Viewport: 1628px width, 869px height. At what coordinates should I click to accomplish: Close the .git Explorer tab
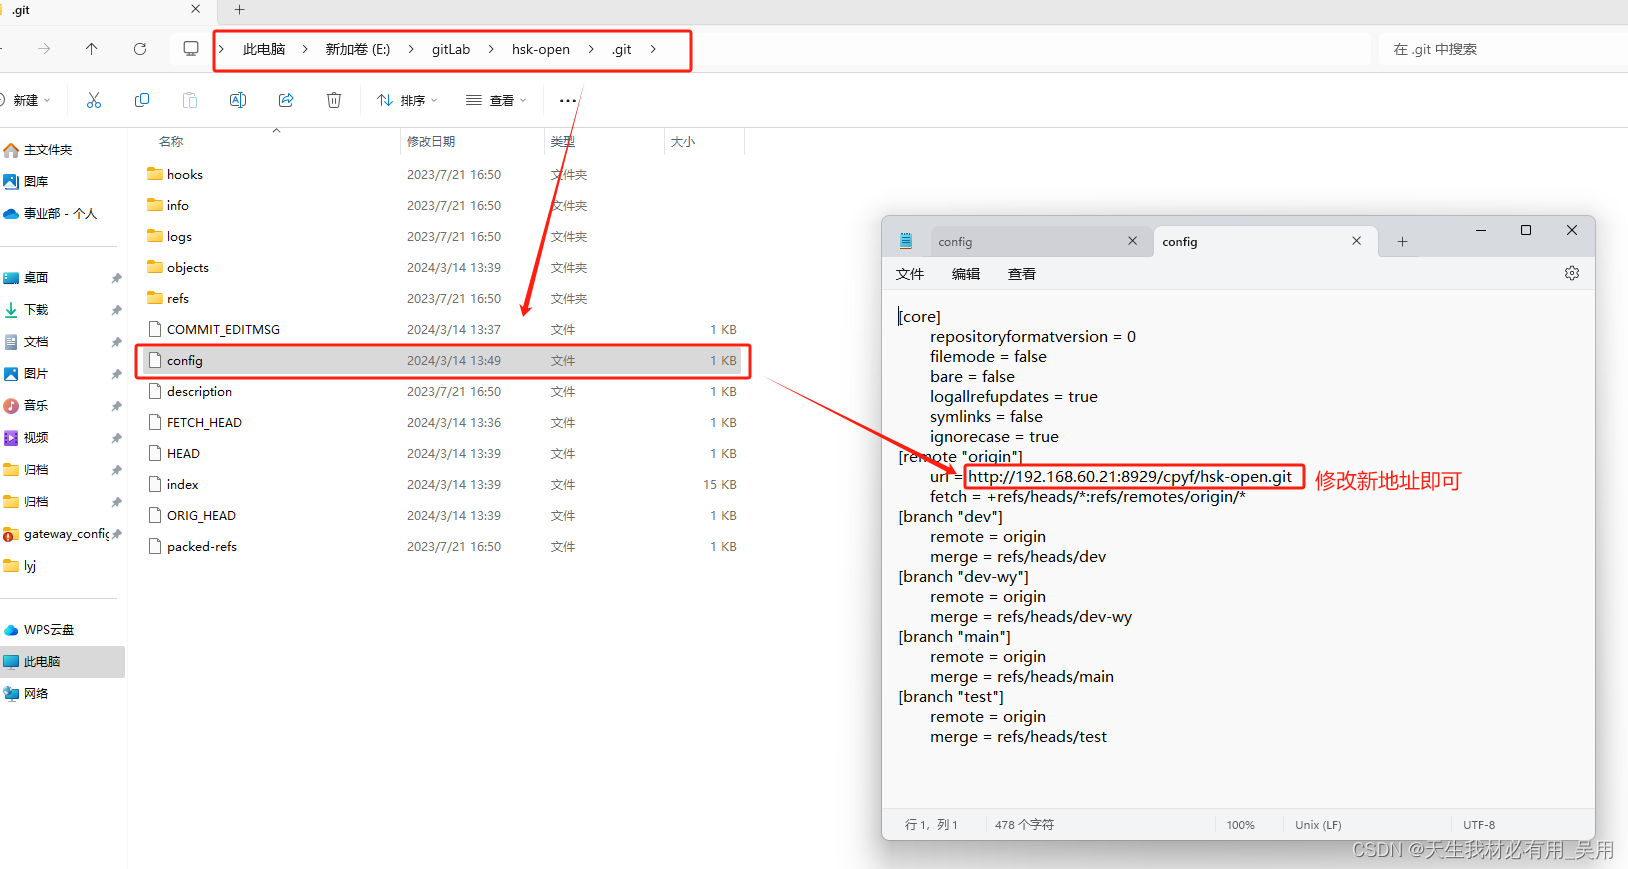pyautogui.click(x=195, y=9)
